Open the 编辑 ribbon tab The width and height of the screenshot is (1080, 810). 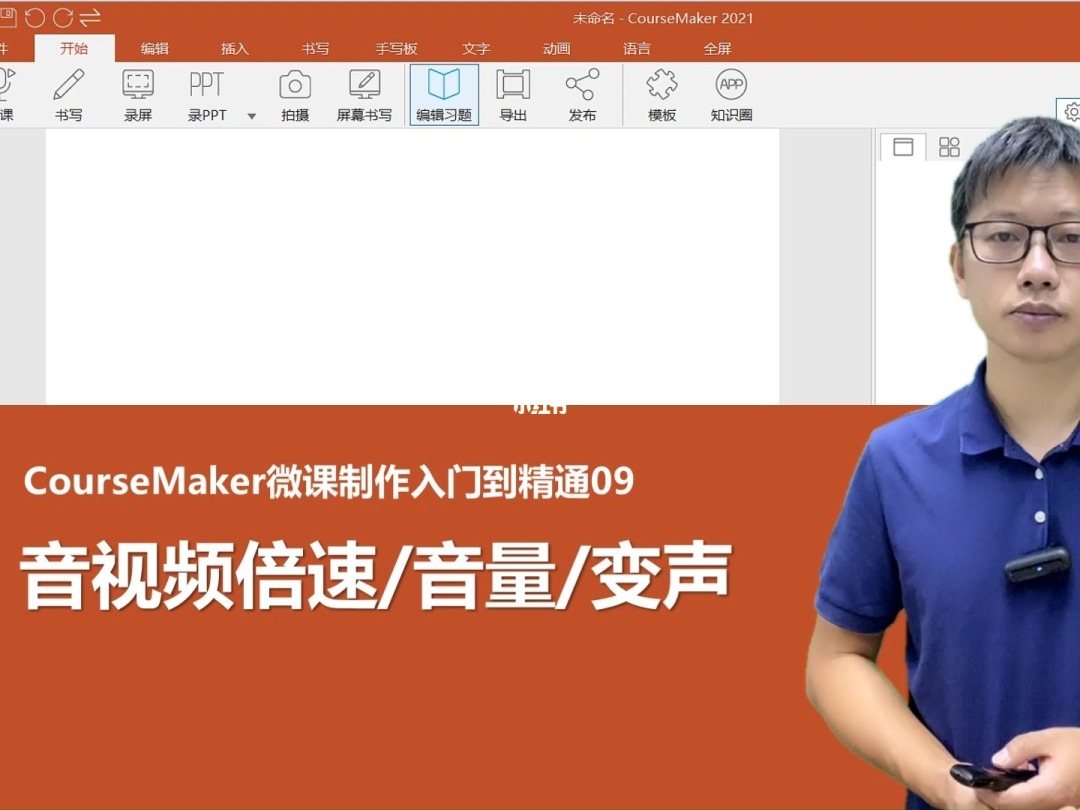(155, 48)
